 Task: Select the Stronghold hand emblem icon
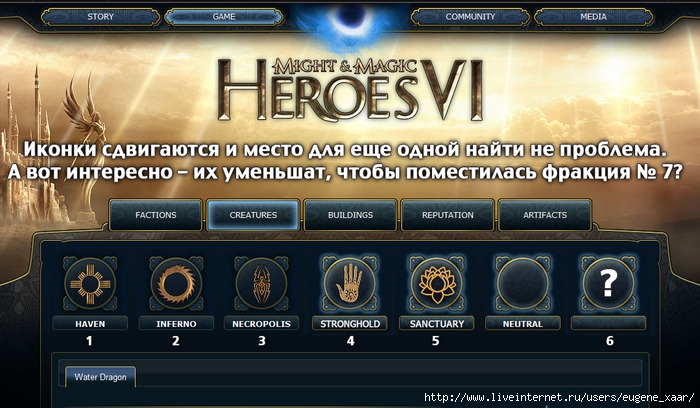pos(350,283)
